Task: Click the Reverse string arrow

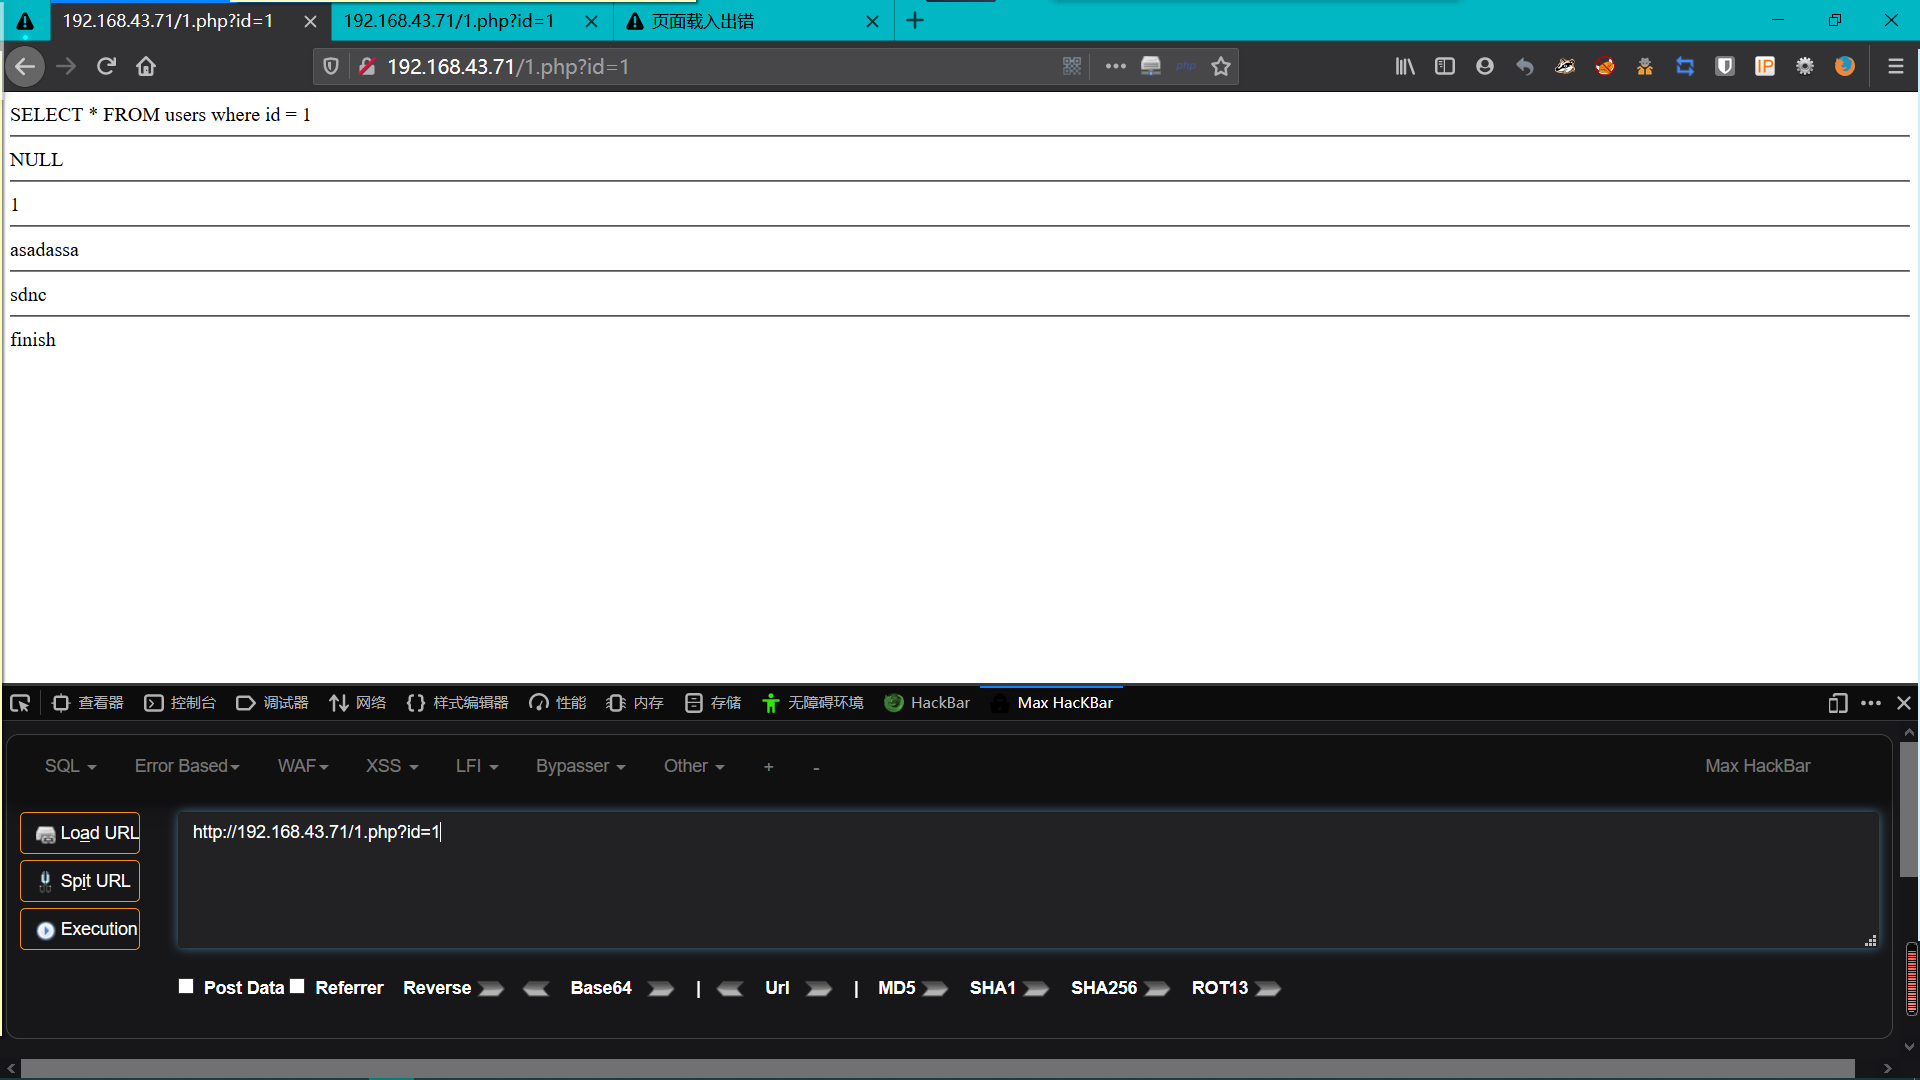Action: click(491, 988)
